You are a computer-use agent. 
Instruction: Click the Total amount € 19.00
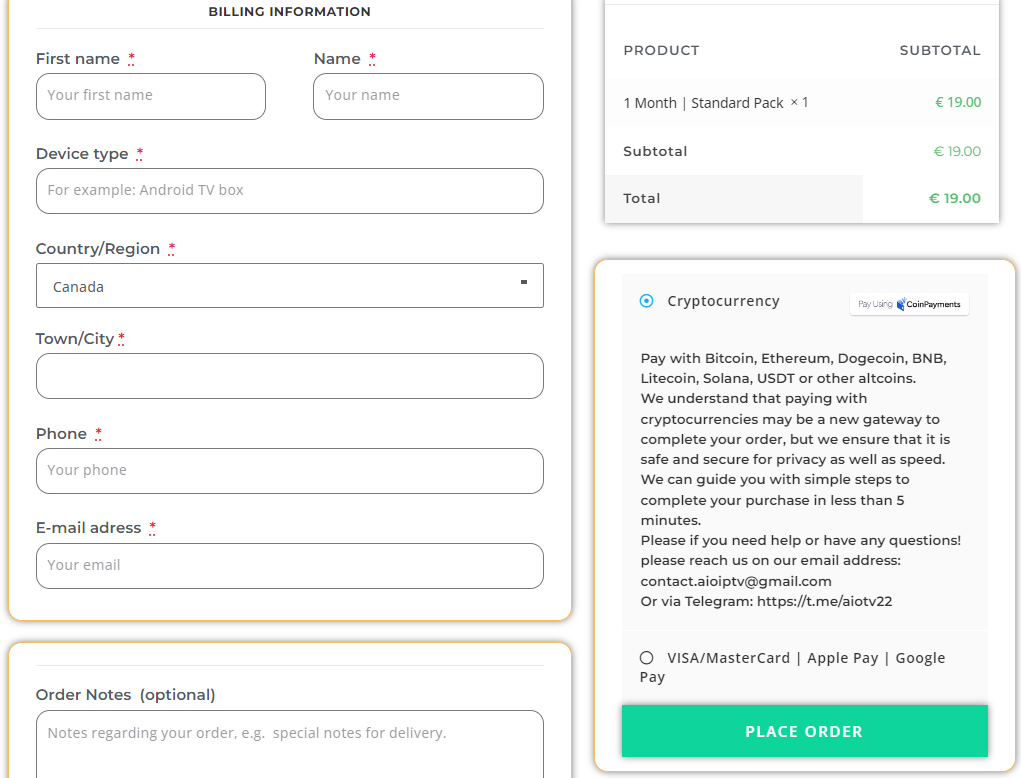[x=954, y=198]
